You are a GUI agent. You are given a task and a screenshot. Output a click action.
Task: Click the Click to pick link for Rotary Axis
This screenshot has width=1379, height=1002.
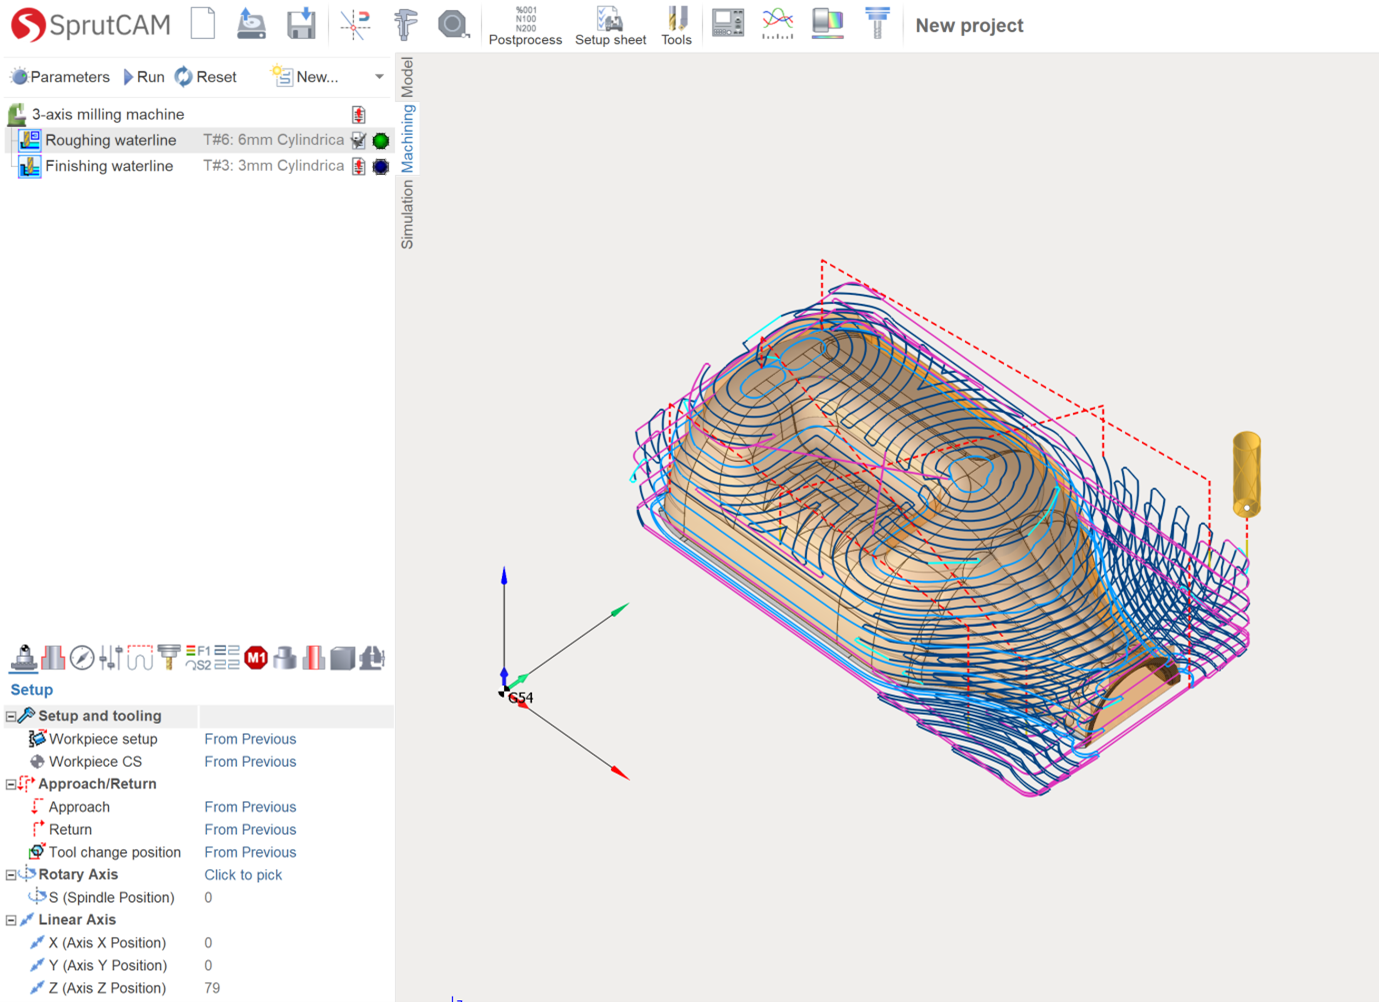pyautogui.click(x=243, y=874)
